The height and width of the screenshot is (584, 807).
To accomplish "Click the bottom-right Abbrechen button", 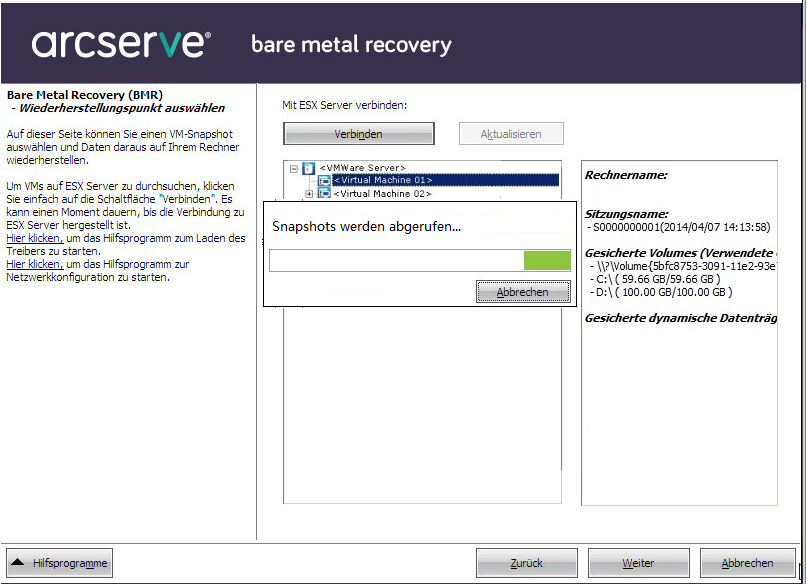I will [747, 563].
